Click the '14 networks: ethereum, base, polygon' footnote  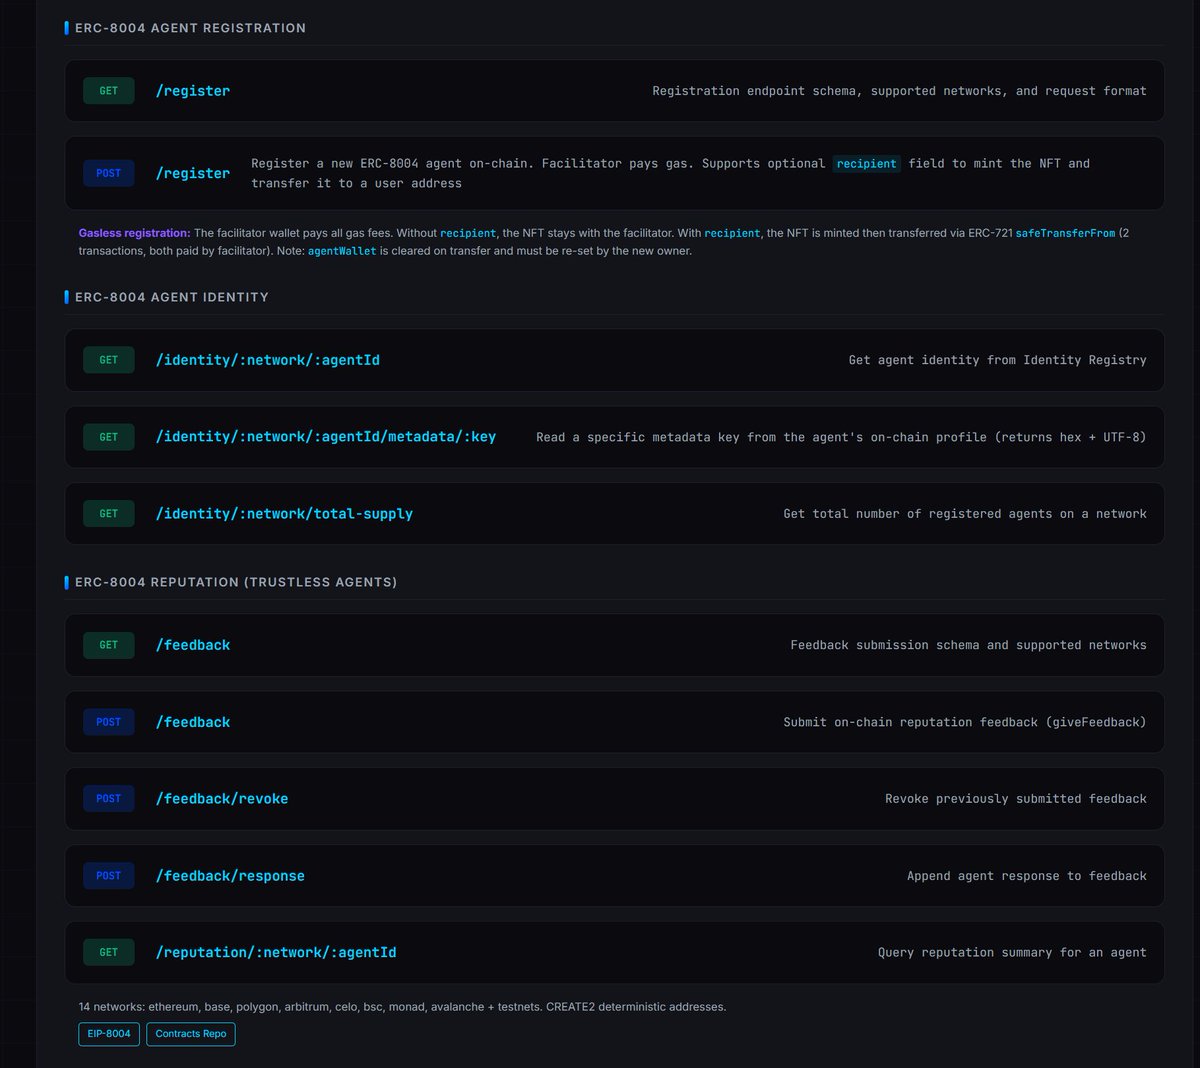[x=402, y=1007]
